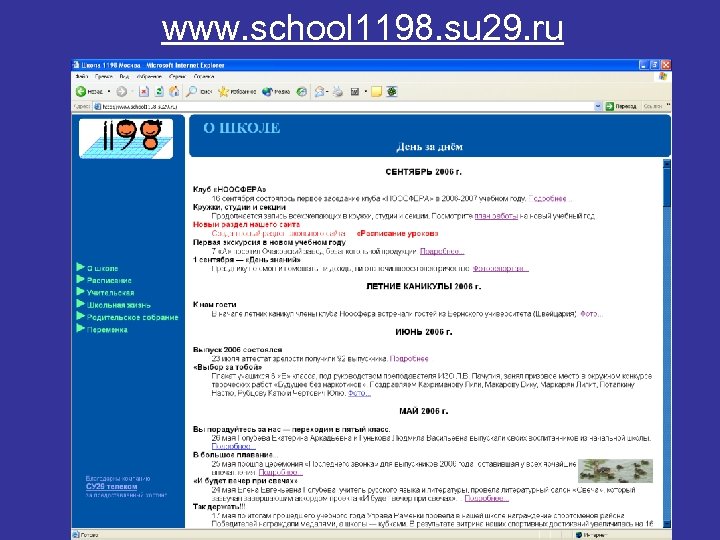This screenshot has width=720, height=540.
Task: Click the День за днём header text
Action: 429,147
